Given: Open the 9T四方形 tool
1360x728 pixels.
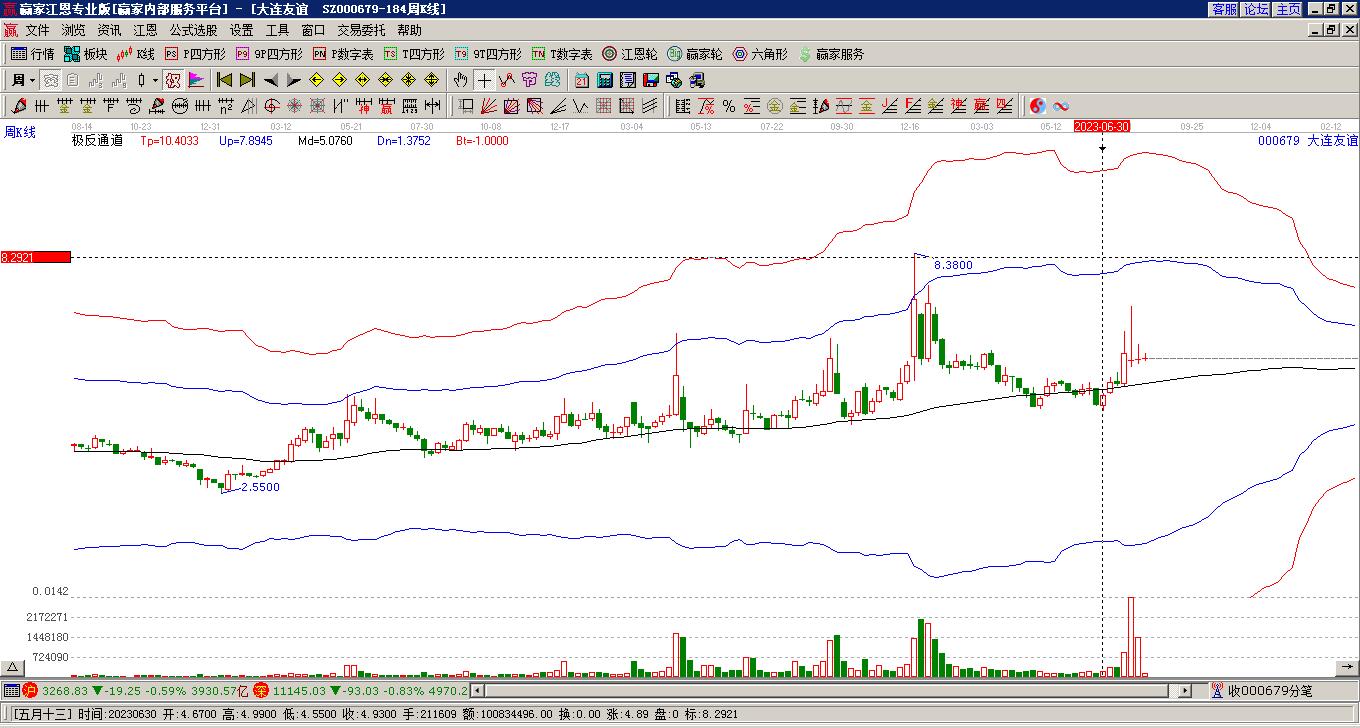Looking at the screenshot, I should click(x=488, y=54).
